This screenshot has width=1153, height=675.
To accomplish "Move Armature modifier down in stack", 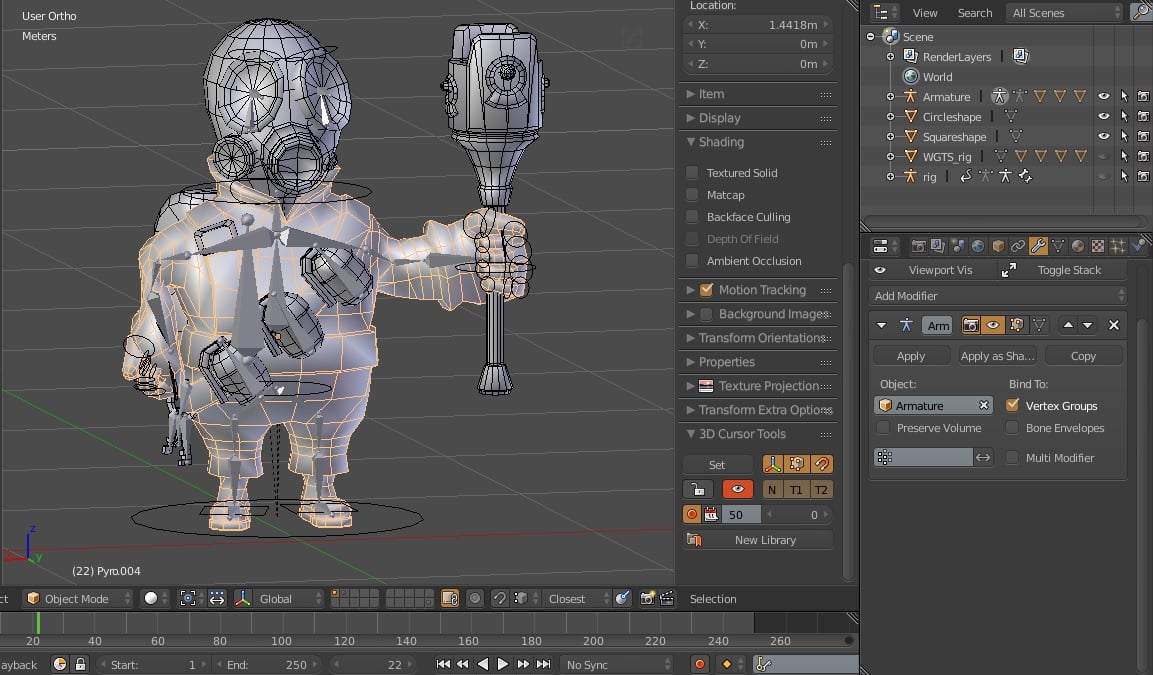I will [1087, 325].
